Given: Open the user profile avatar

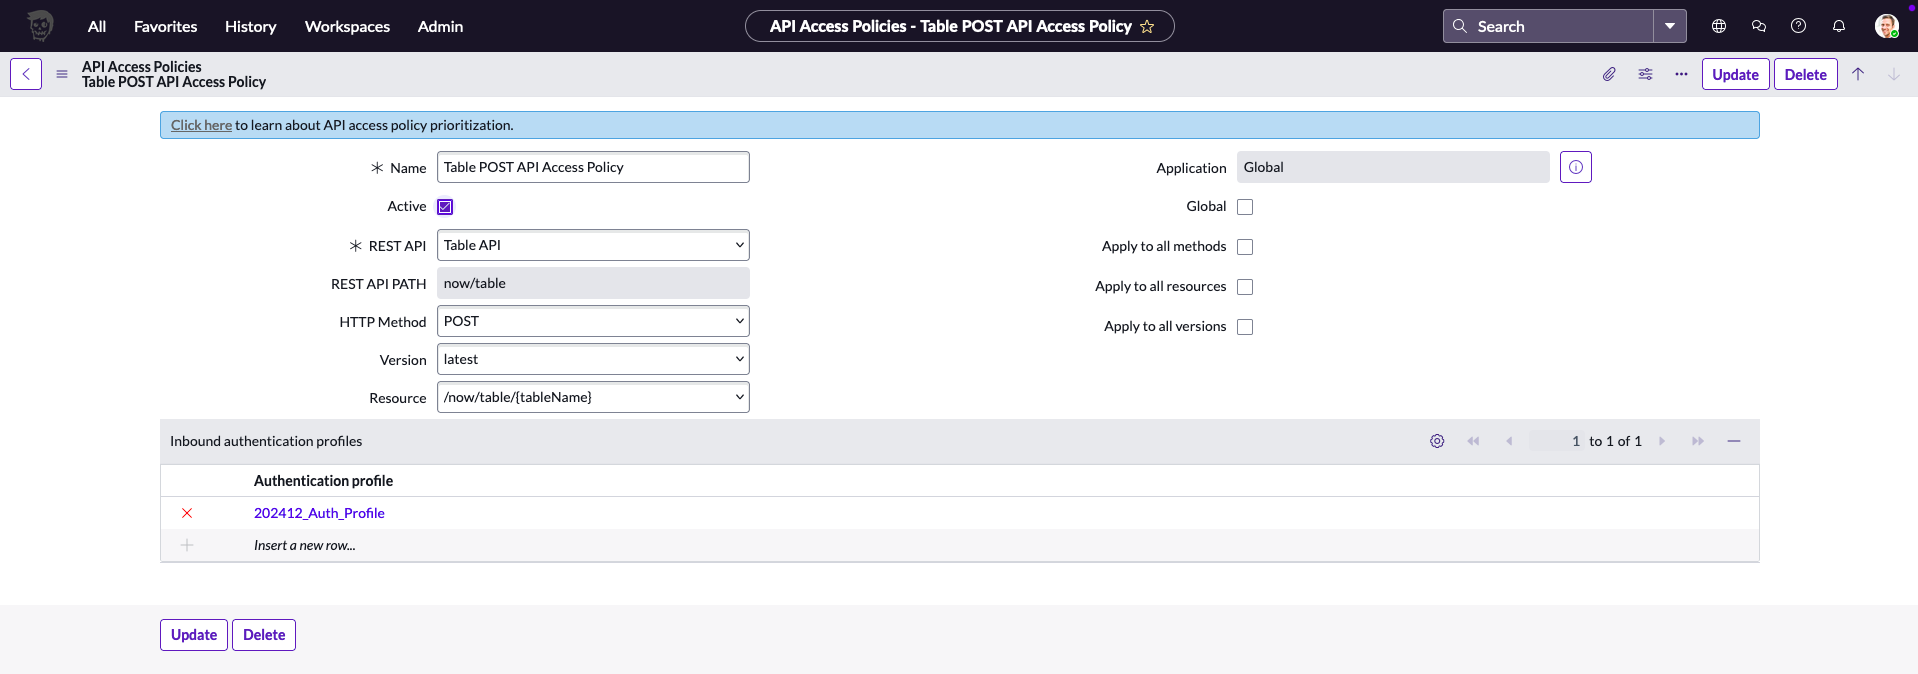Looking at the screenshot, I should (1887, 26).
